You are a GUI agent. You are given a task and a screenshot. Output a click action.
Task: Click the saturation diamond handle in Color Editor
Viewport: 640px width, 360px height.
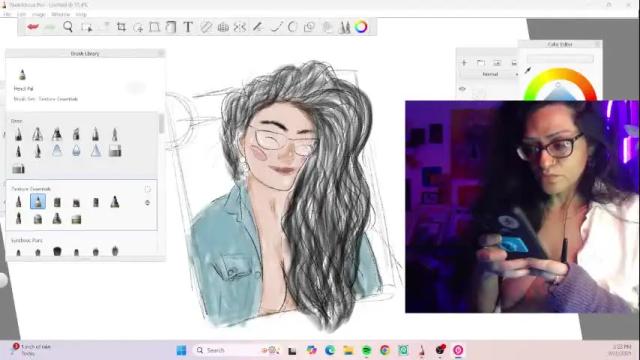point(558,85)
